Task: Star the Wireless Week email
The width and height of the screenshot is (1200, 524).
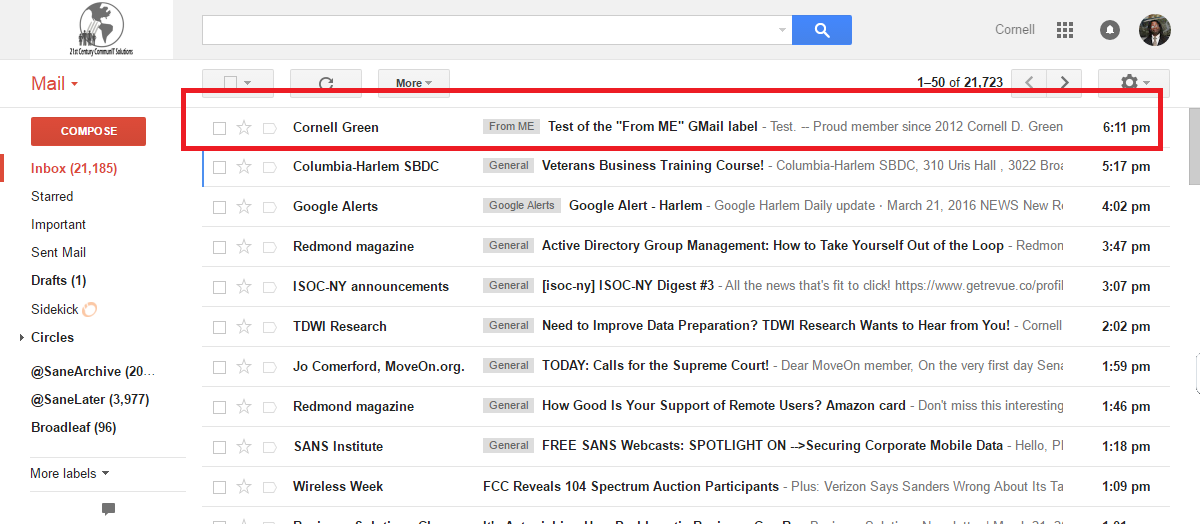Action: [243, 486]
